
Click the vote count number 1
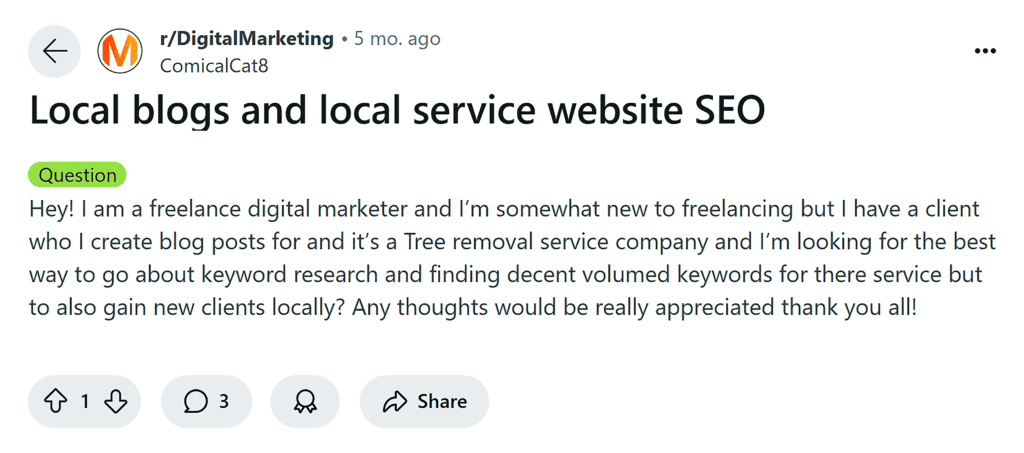coord(85,402)
